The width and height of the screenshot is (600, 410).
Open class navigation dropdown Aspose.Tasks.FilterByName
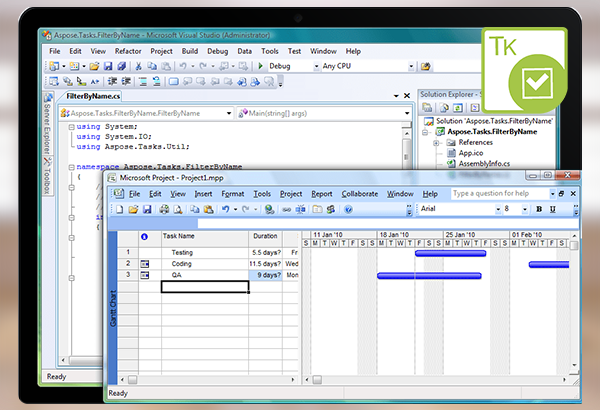(229, 113)
